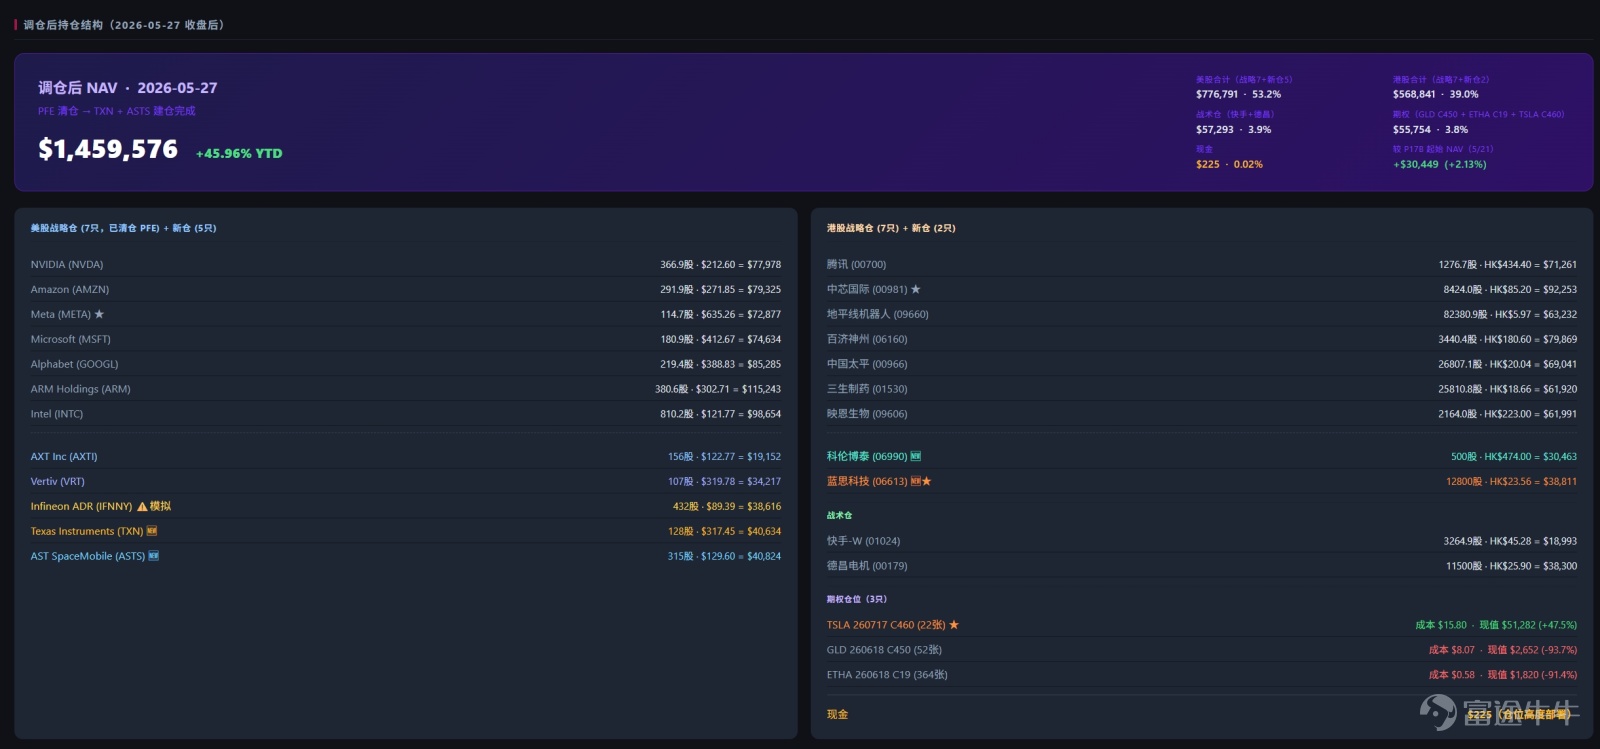The width and height of the screenshot is (1600, 749).
Task: Click IFNNY's position value ending in $38,616
Action: click(x=727, y=506)
